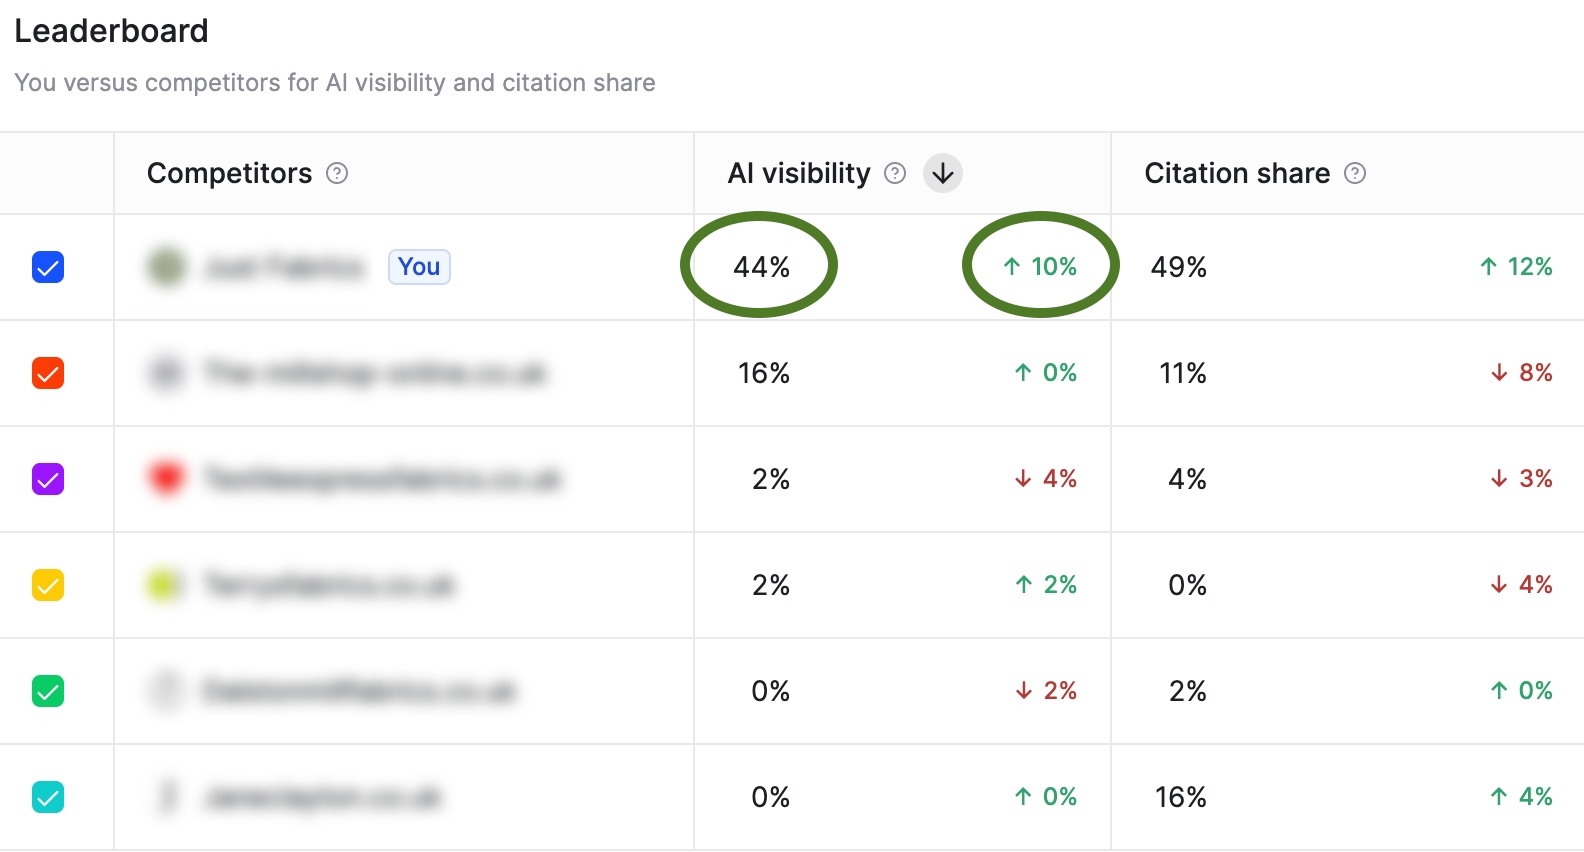Click the red down arrow next to 4%
This screenshot has height=852, width=1584.
point(1022,479)
